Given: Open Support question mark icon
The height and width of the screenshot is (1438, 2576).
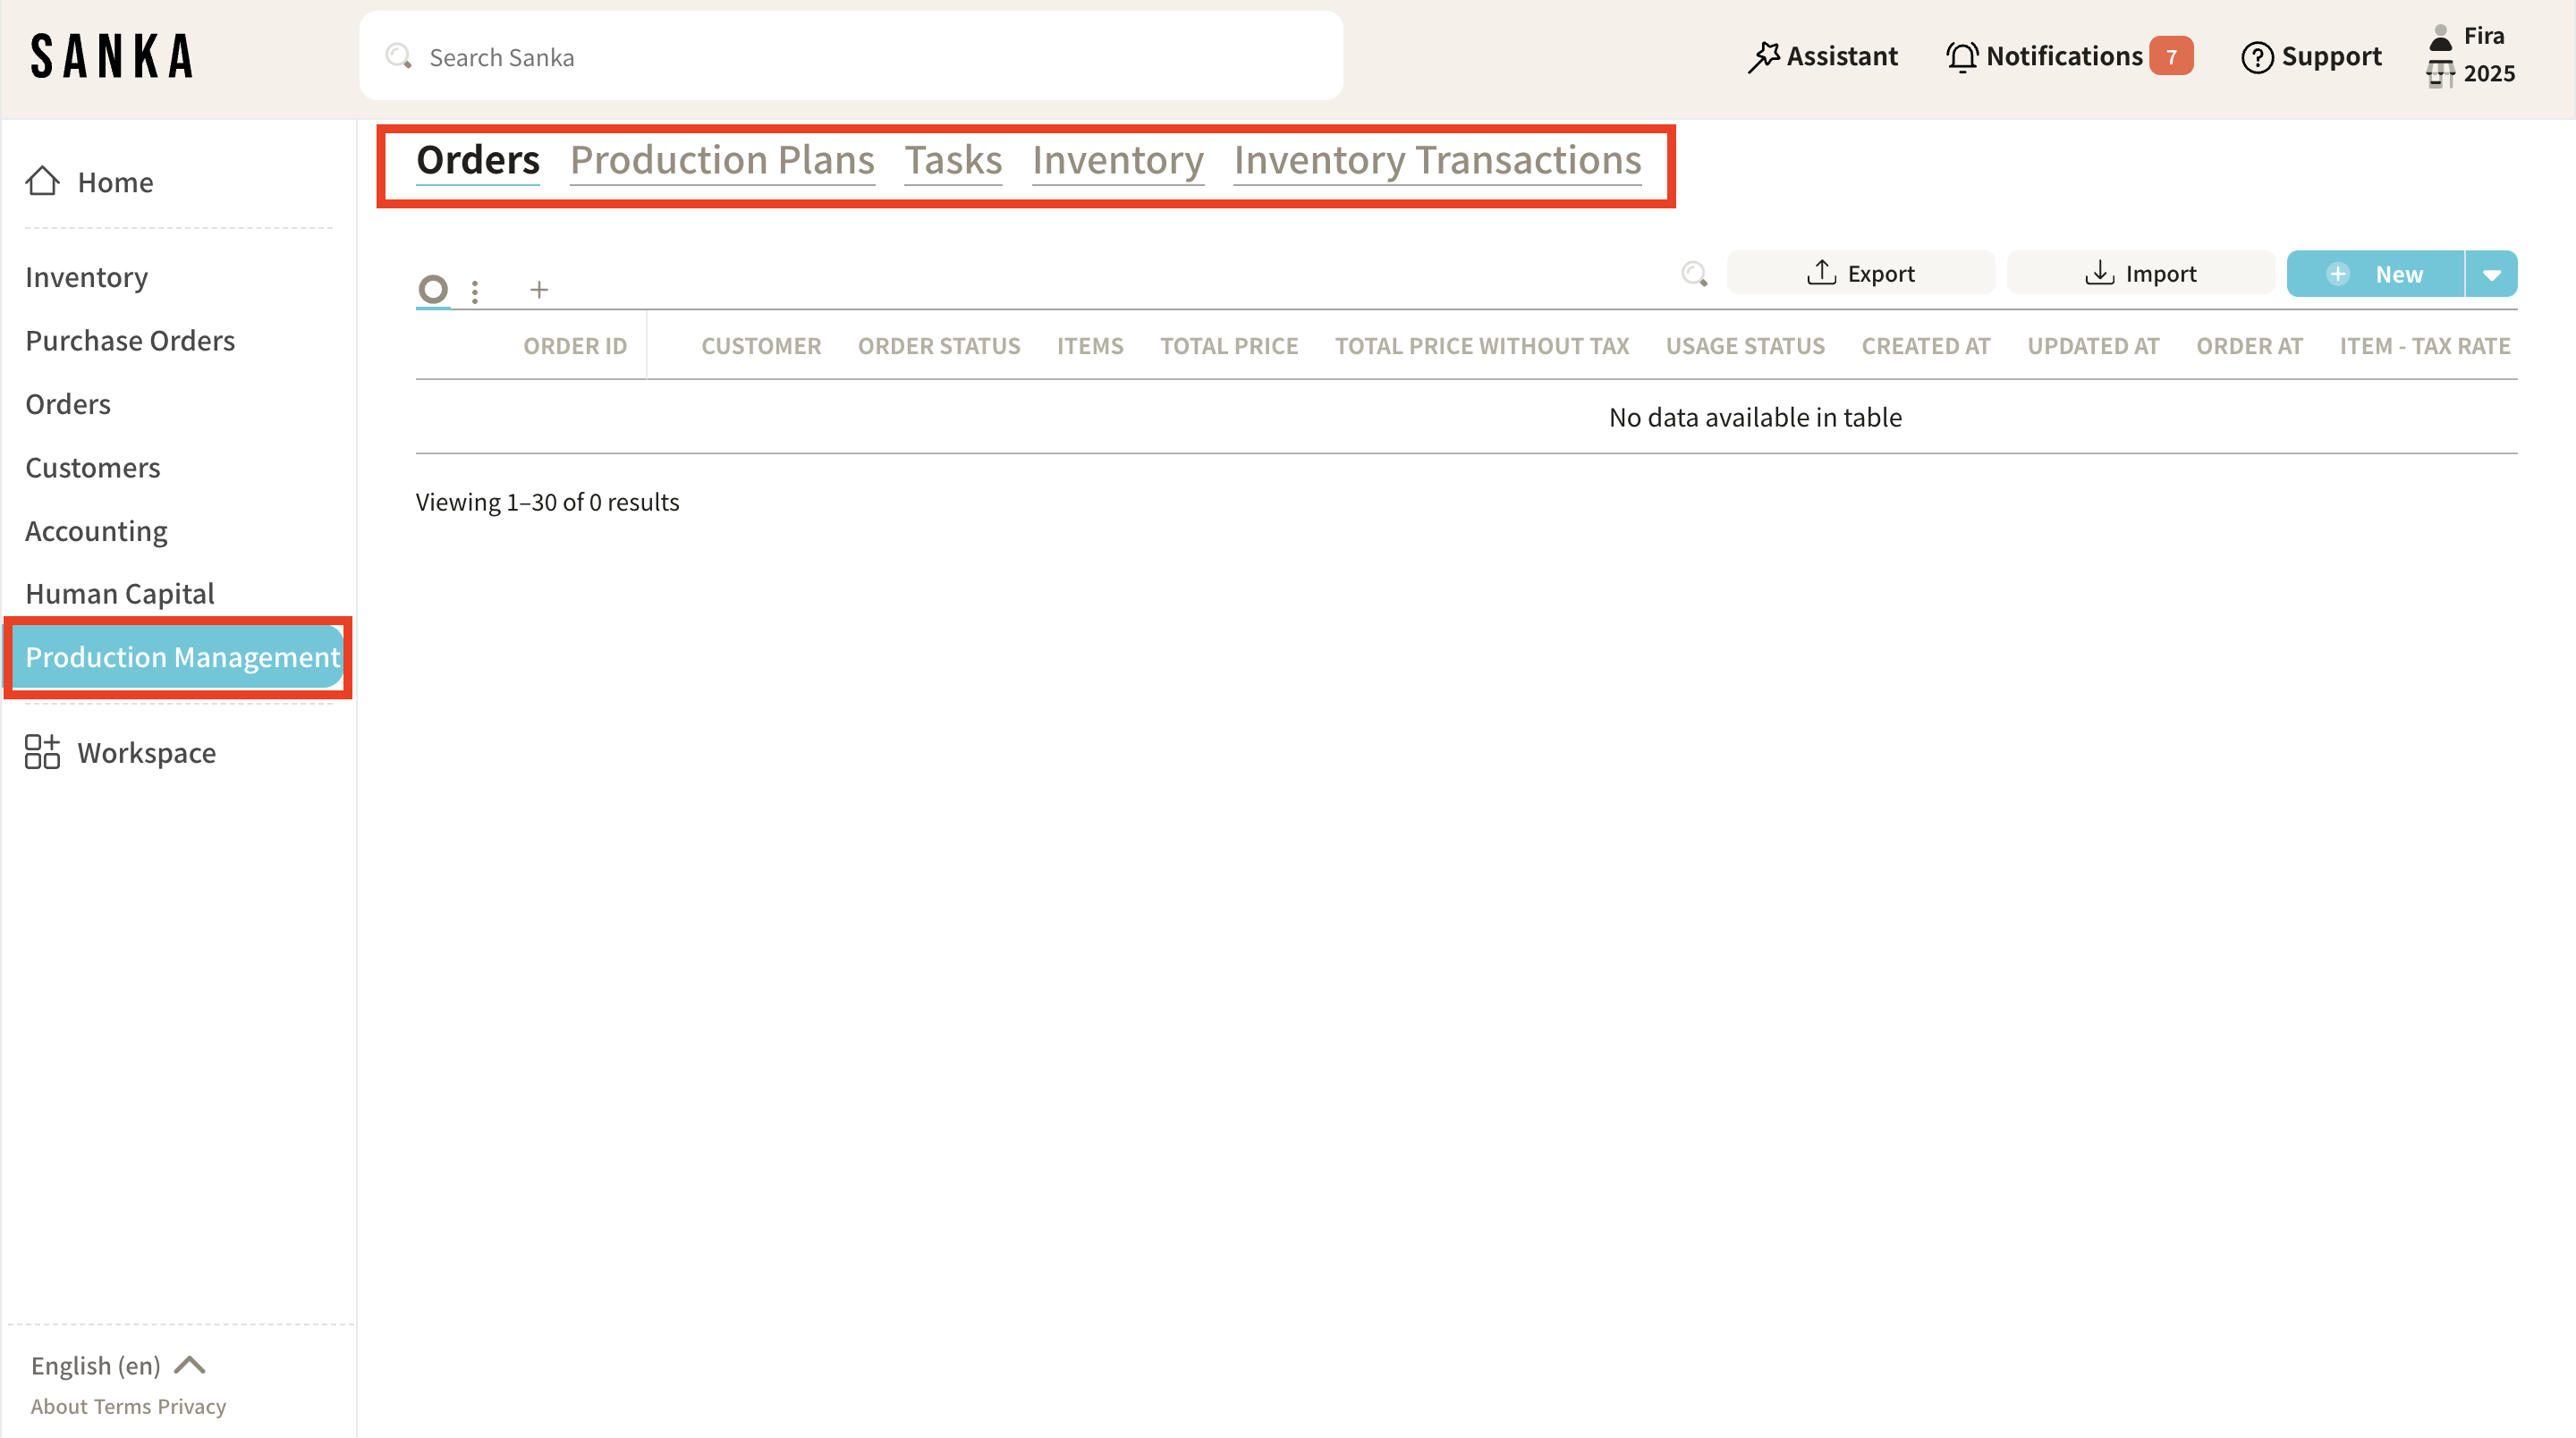Looking at the screenshot, I should [x=2256, y=57].
